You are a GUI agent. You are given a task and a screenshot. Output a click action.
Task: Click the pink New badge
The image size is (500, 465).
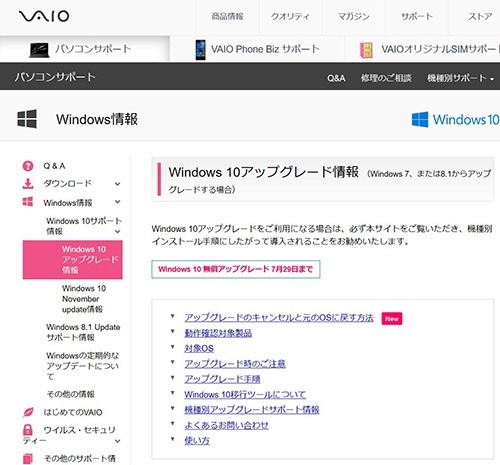pos(392,319)
